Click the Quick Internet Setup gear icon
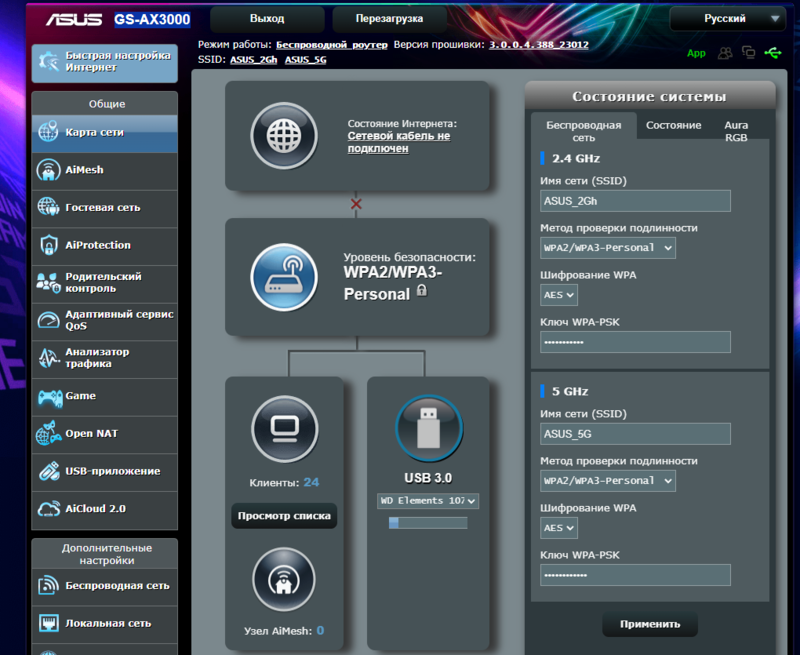The image size is (800, 655). 49,62
